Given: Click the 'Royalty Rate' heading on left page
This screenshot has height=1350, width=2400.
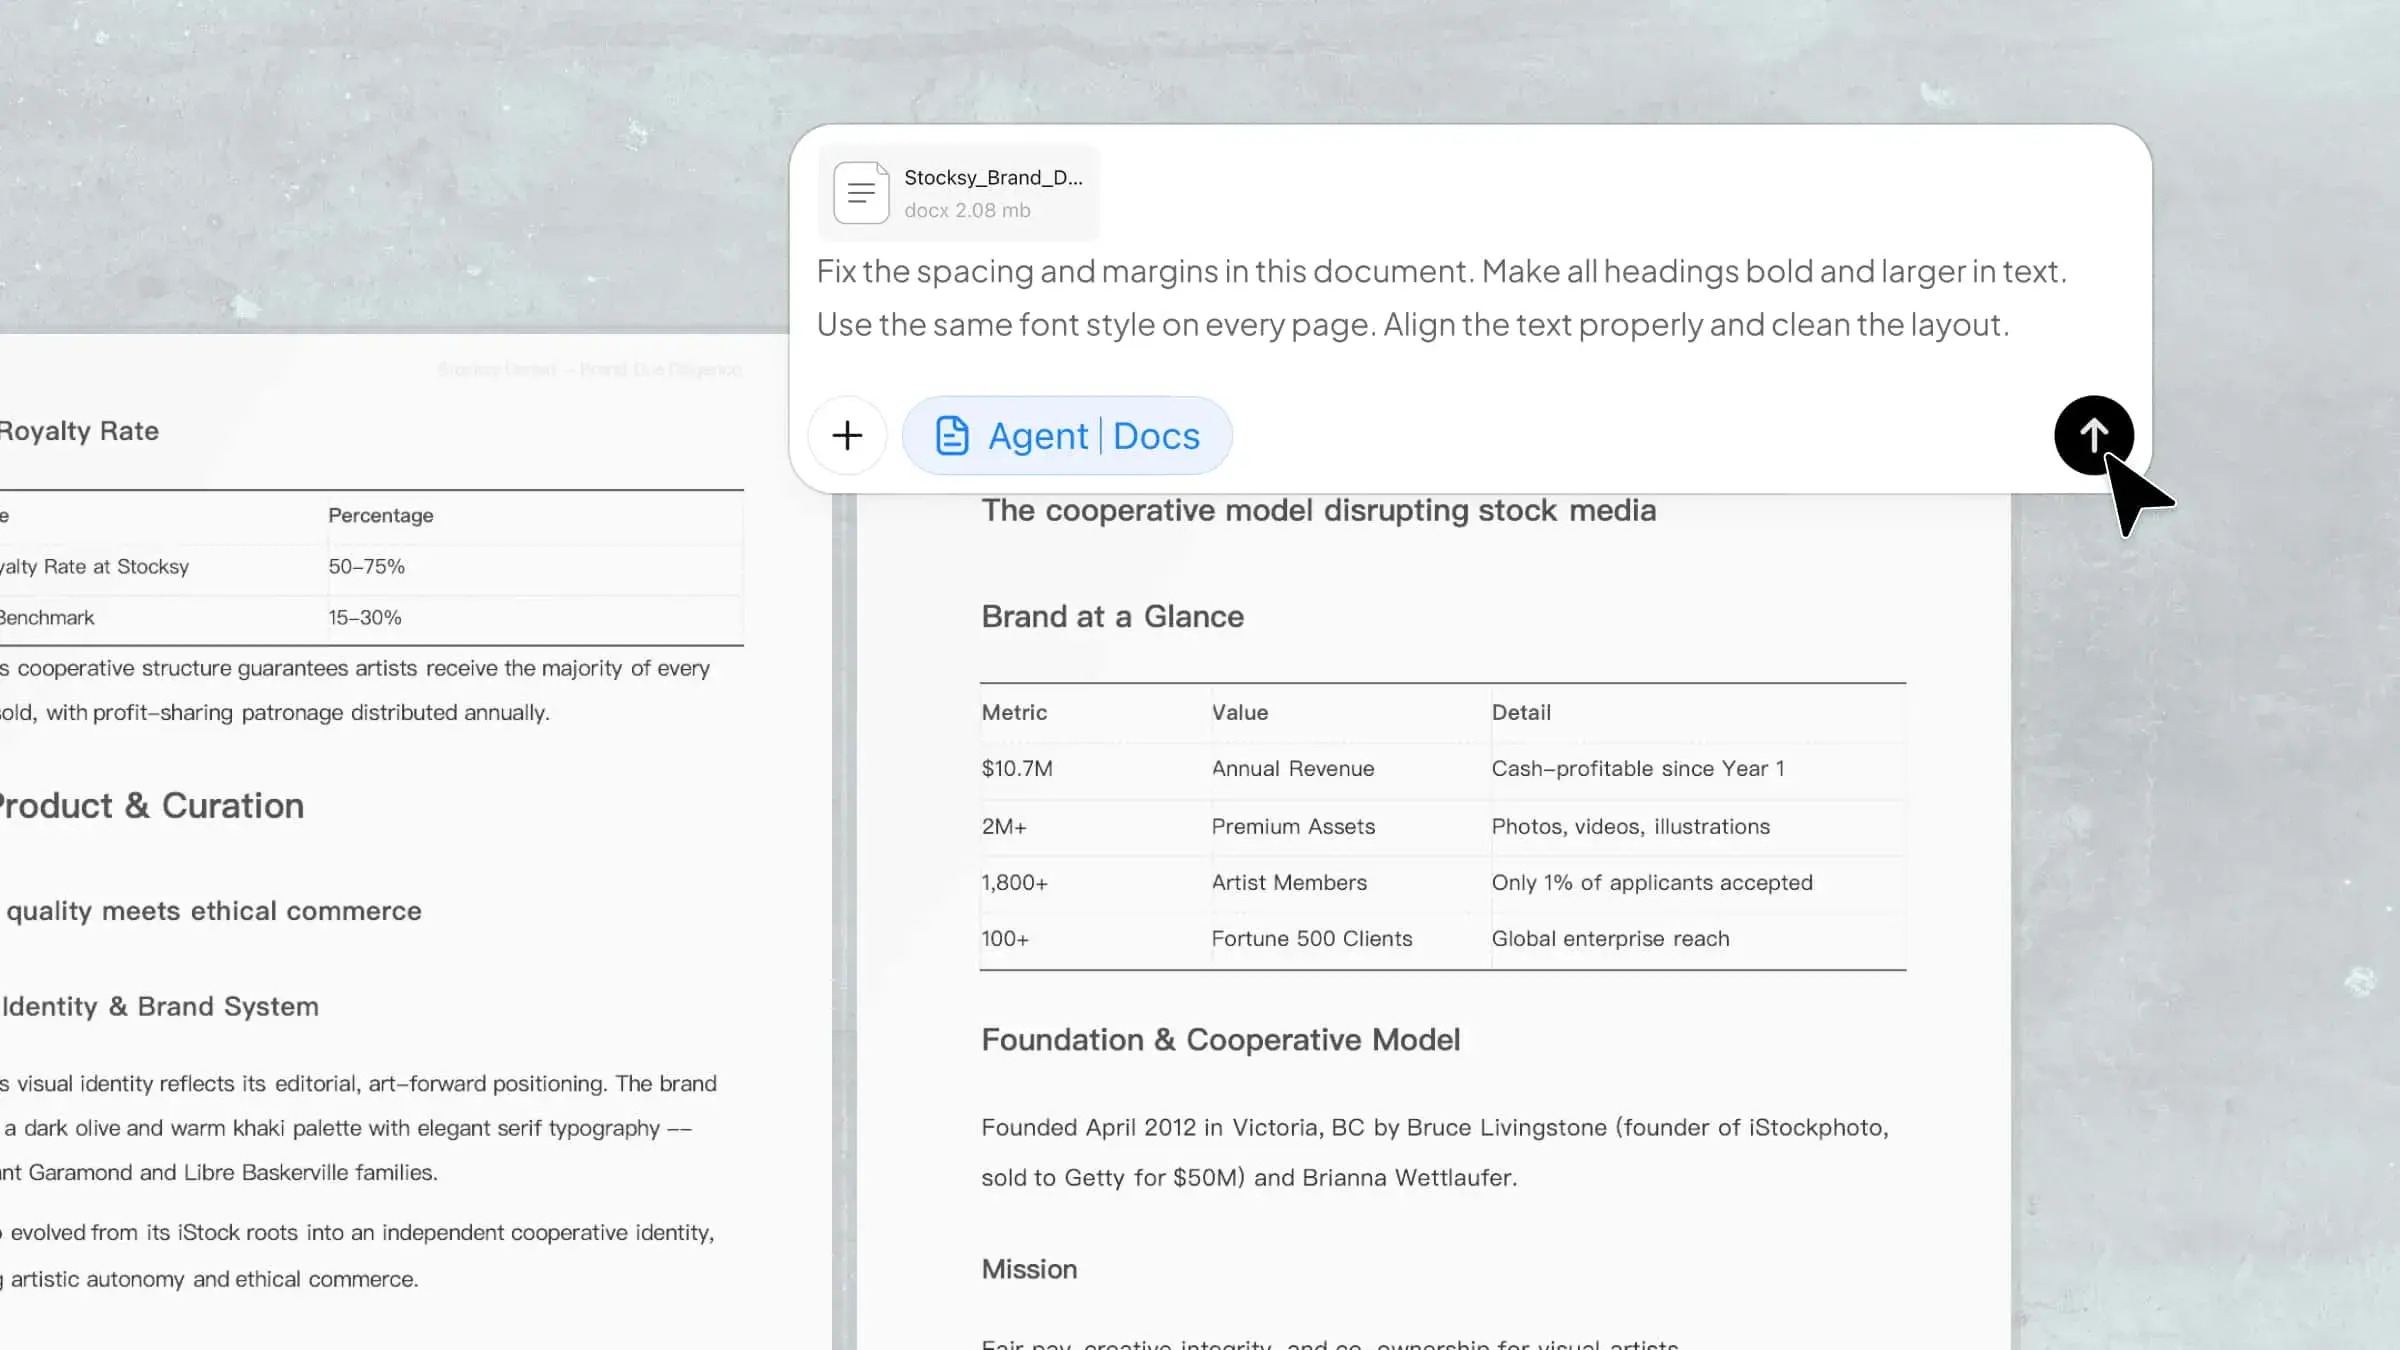Looking at the screenshot, I should [79, 430].
